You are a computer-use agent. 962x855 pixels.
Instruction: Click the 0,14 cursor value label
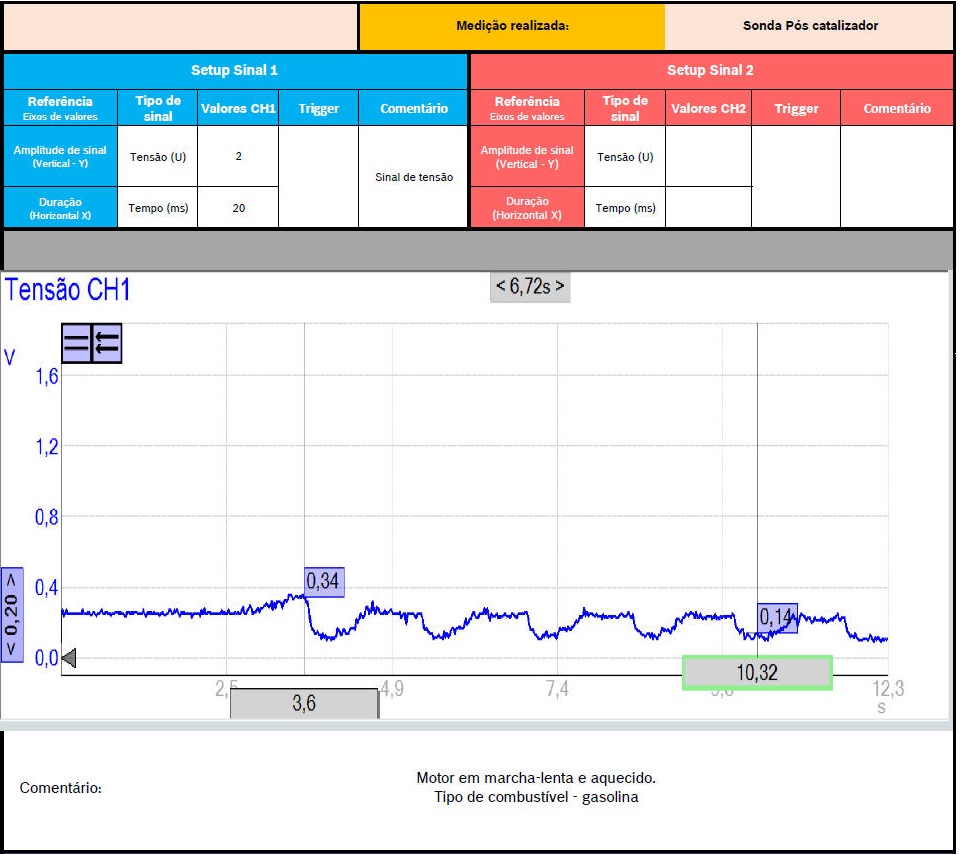pos(777,618)
